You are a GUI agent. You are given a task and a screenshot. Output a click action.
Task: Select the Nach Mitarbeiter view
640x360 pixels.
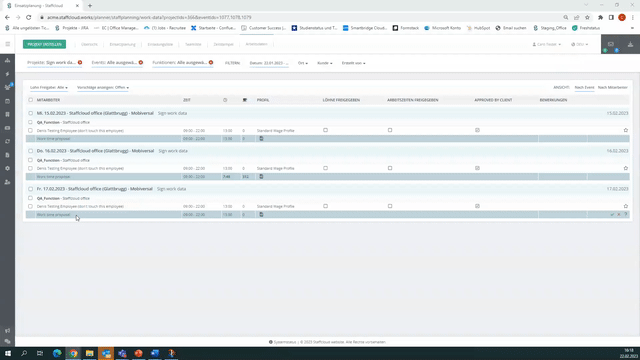[613, 87]
